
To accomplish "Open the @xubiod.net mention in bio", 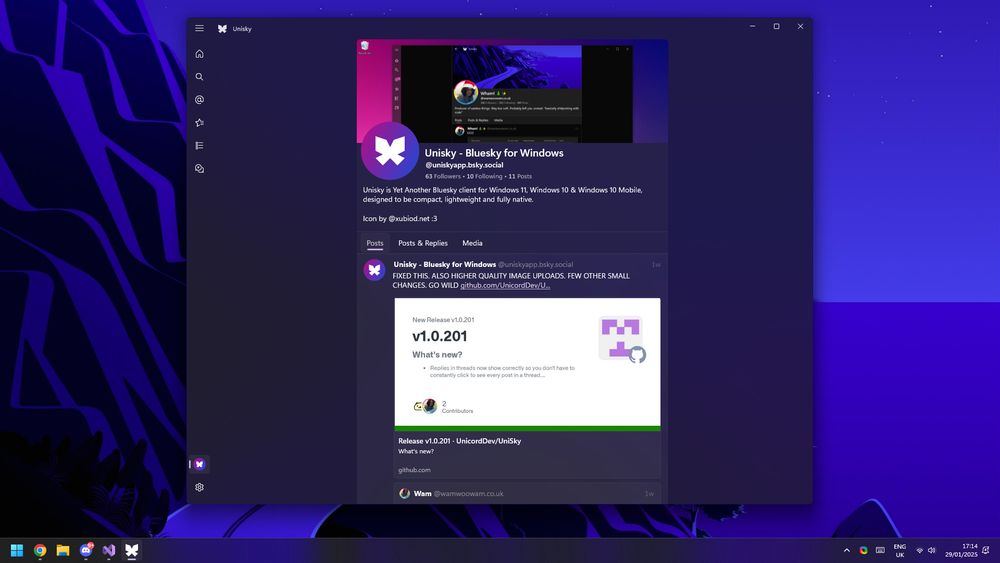I will [408, 219].
